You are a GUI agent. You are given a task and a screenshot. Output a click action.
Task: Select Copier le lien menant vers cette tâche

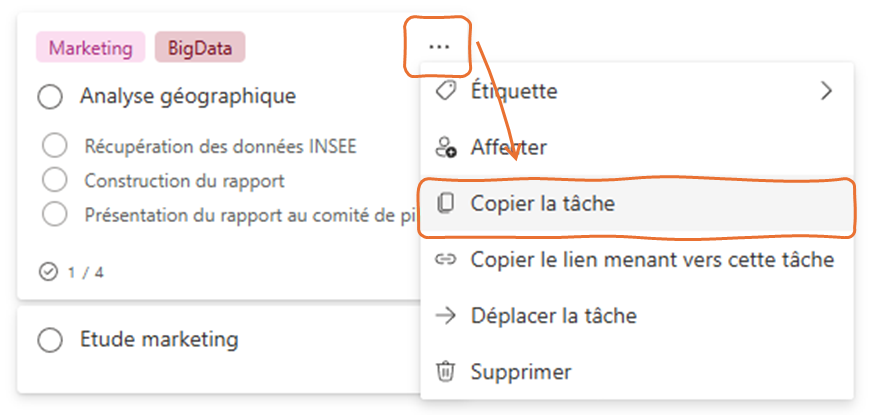[652, 260]
